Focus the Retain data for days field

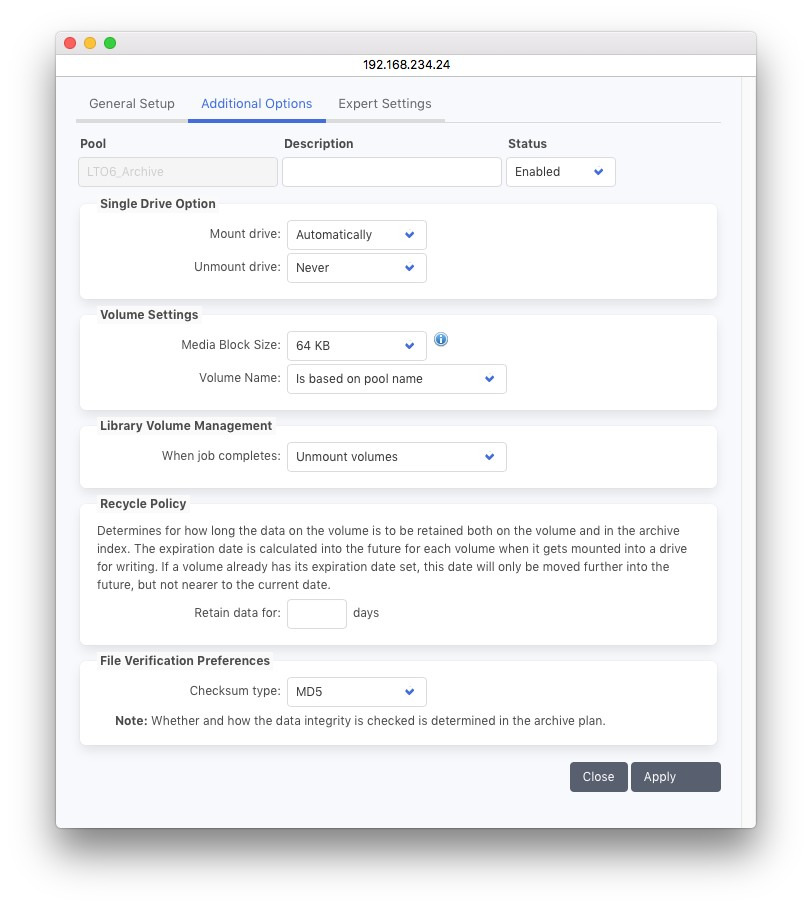316,614
